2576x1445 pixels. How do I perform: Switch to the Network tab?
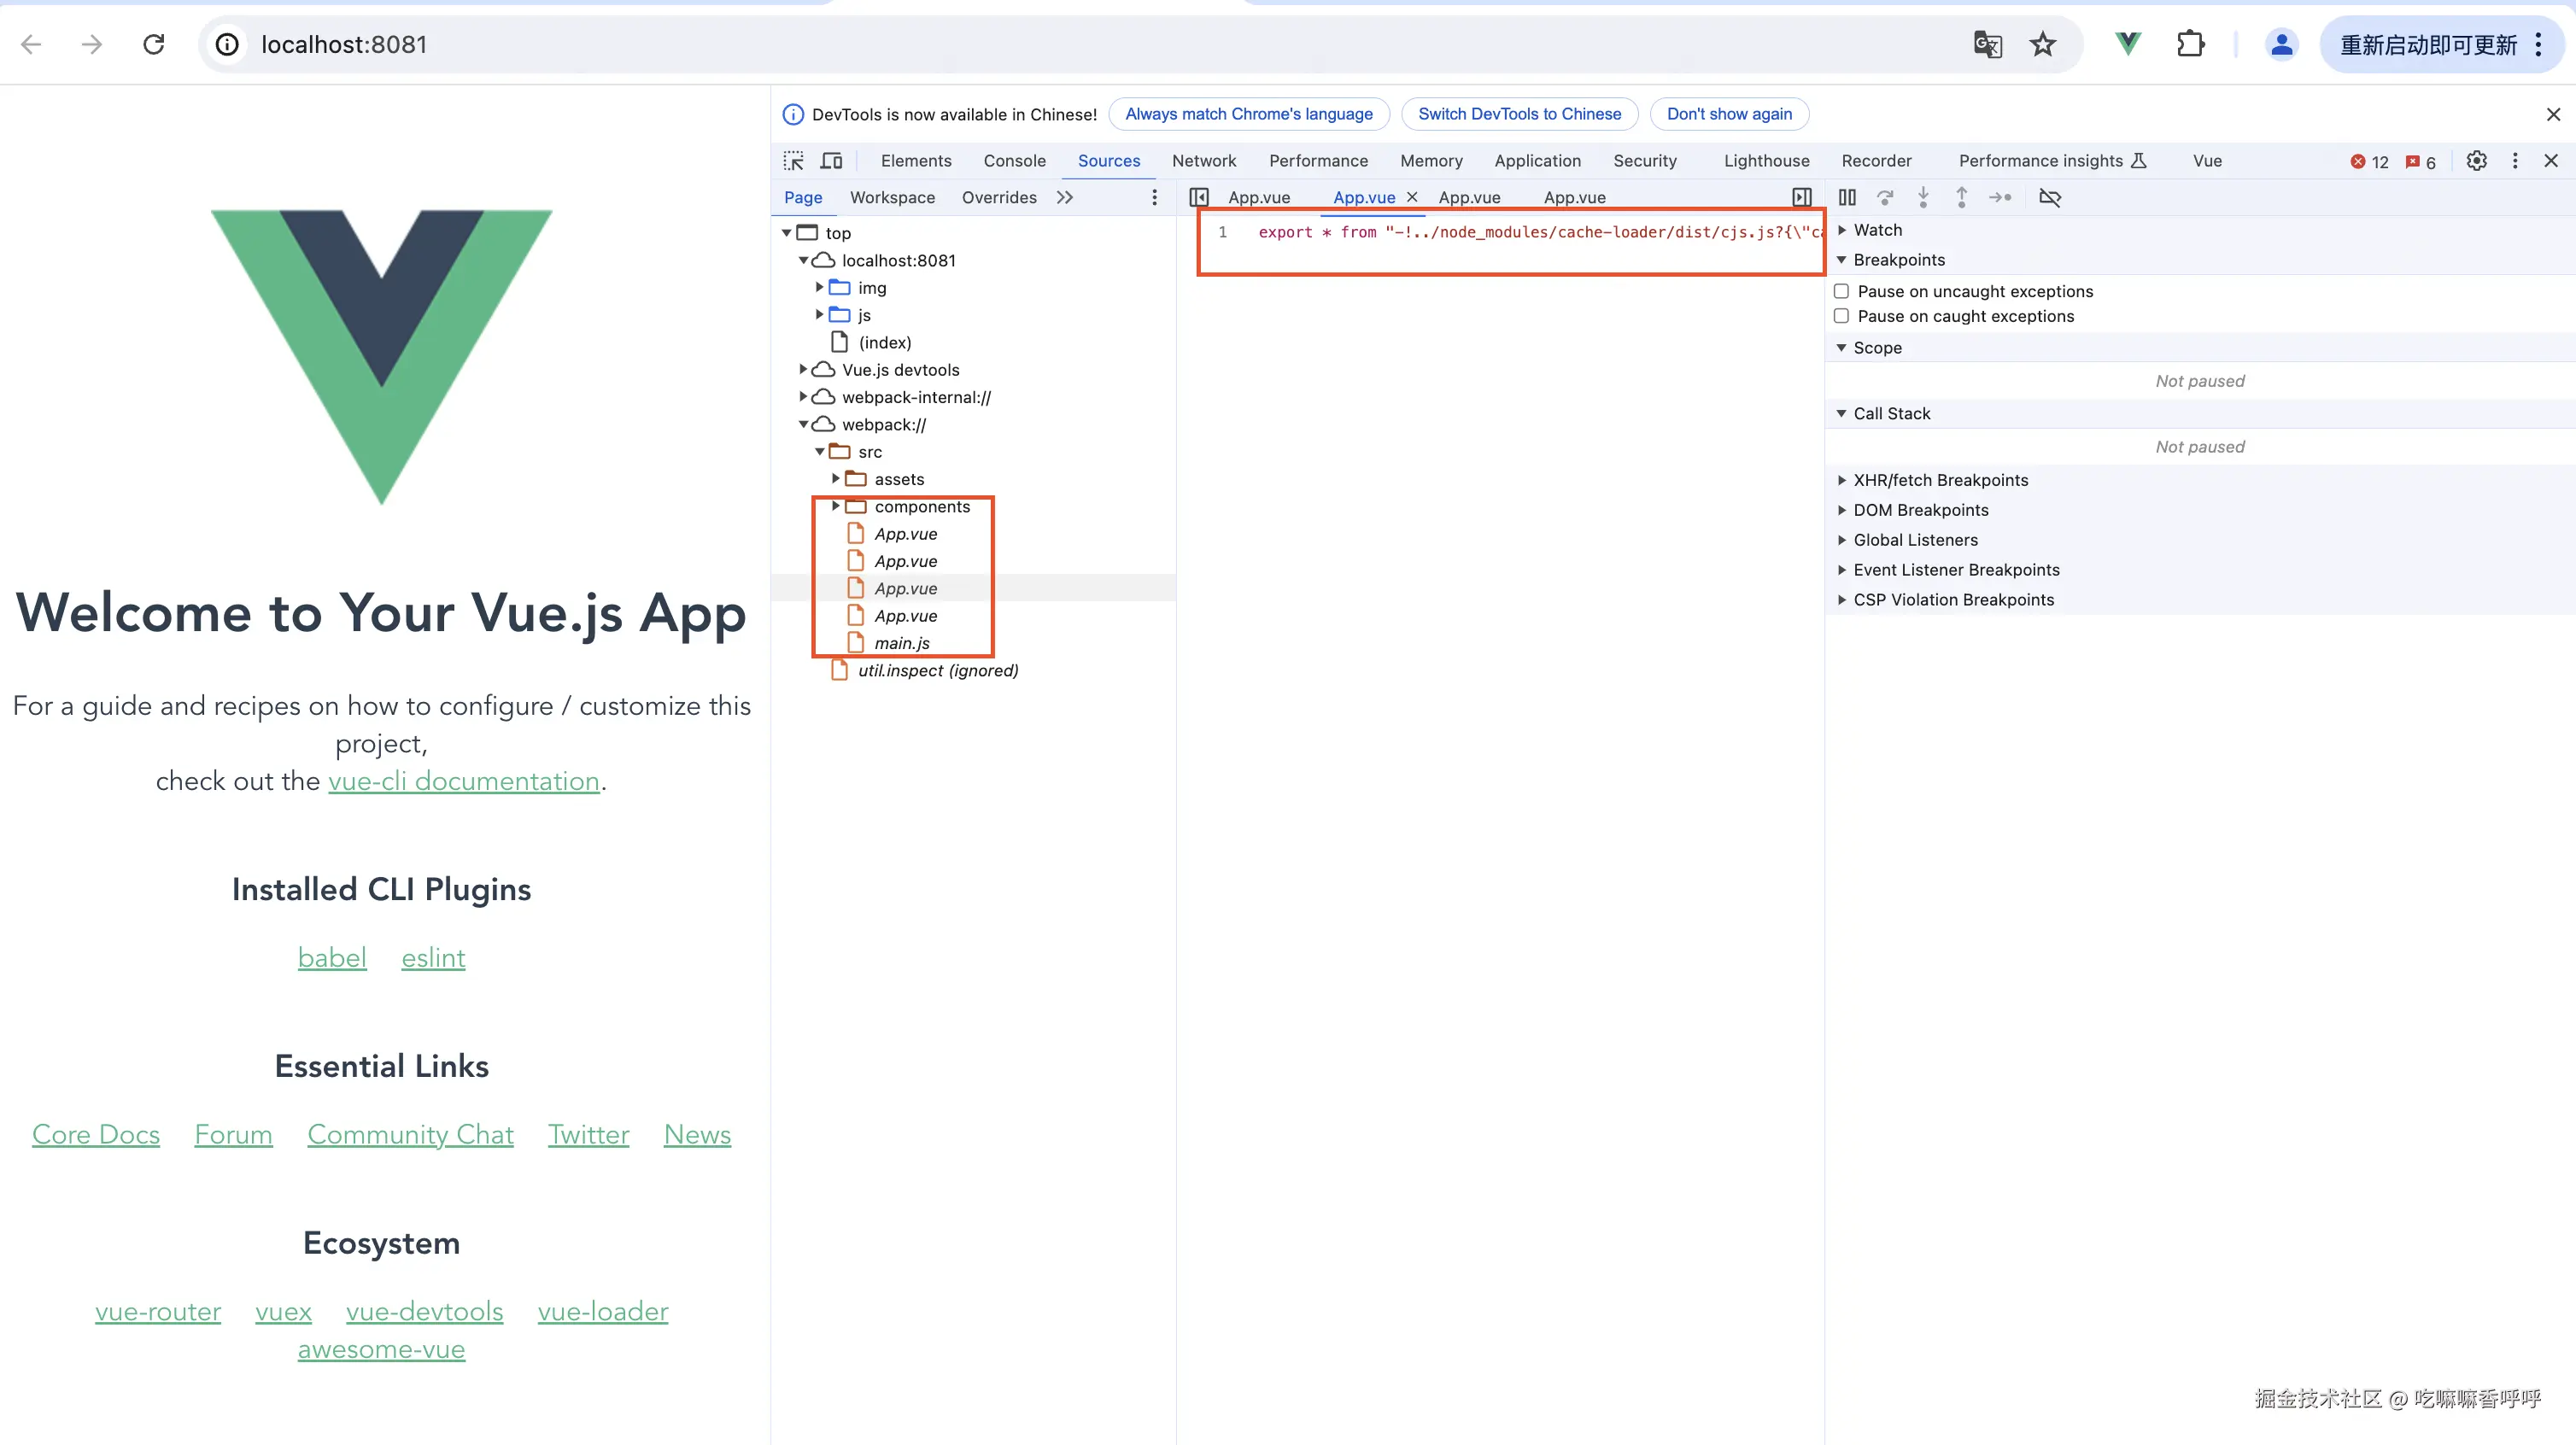[1203, 161]
